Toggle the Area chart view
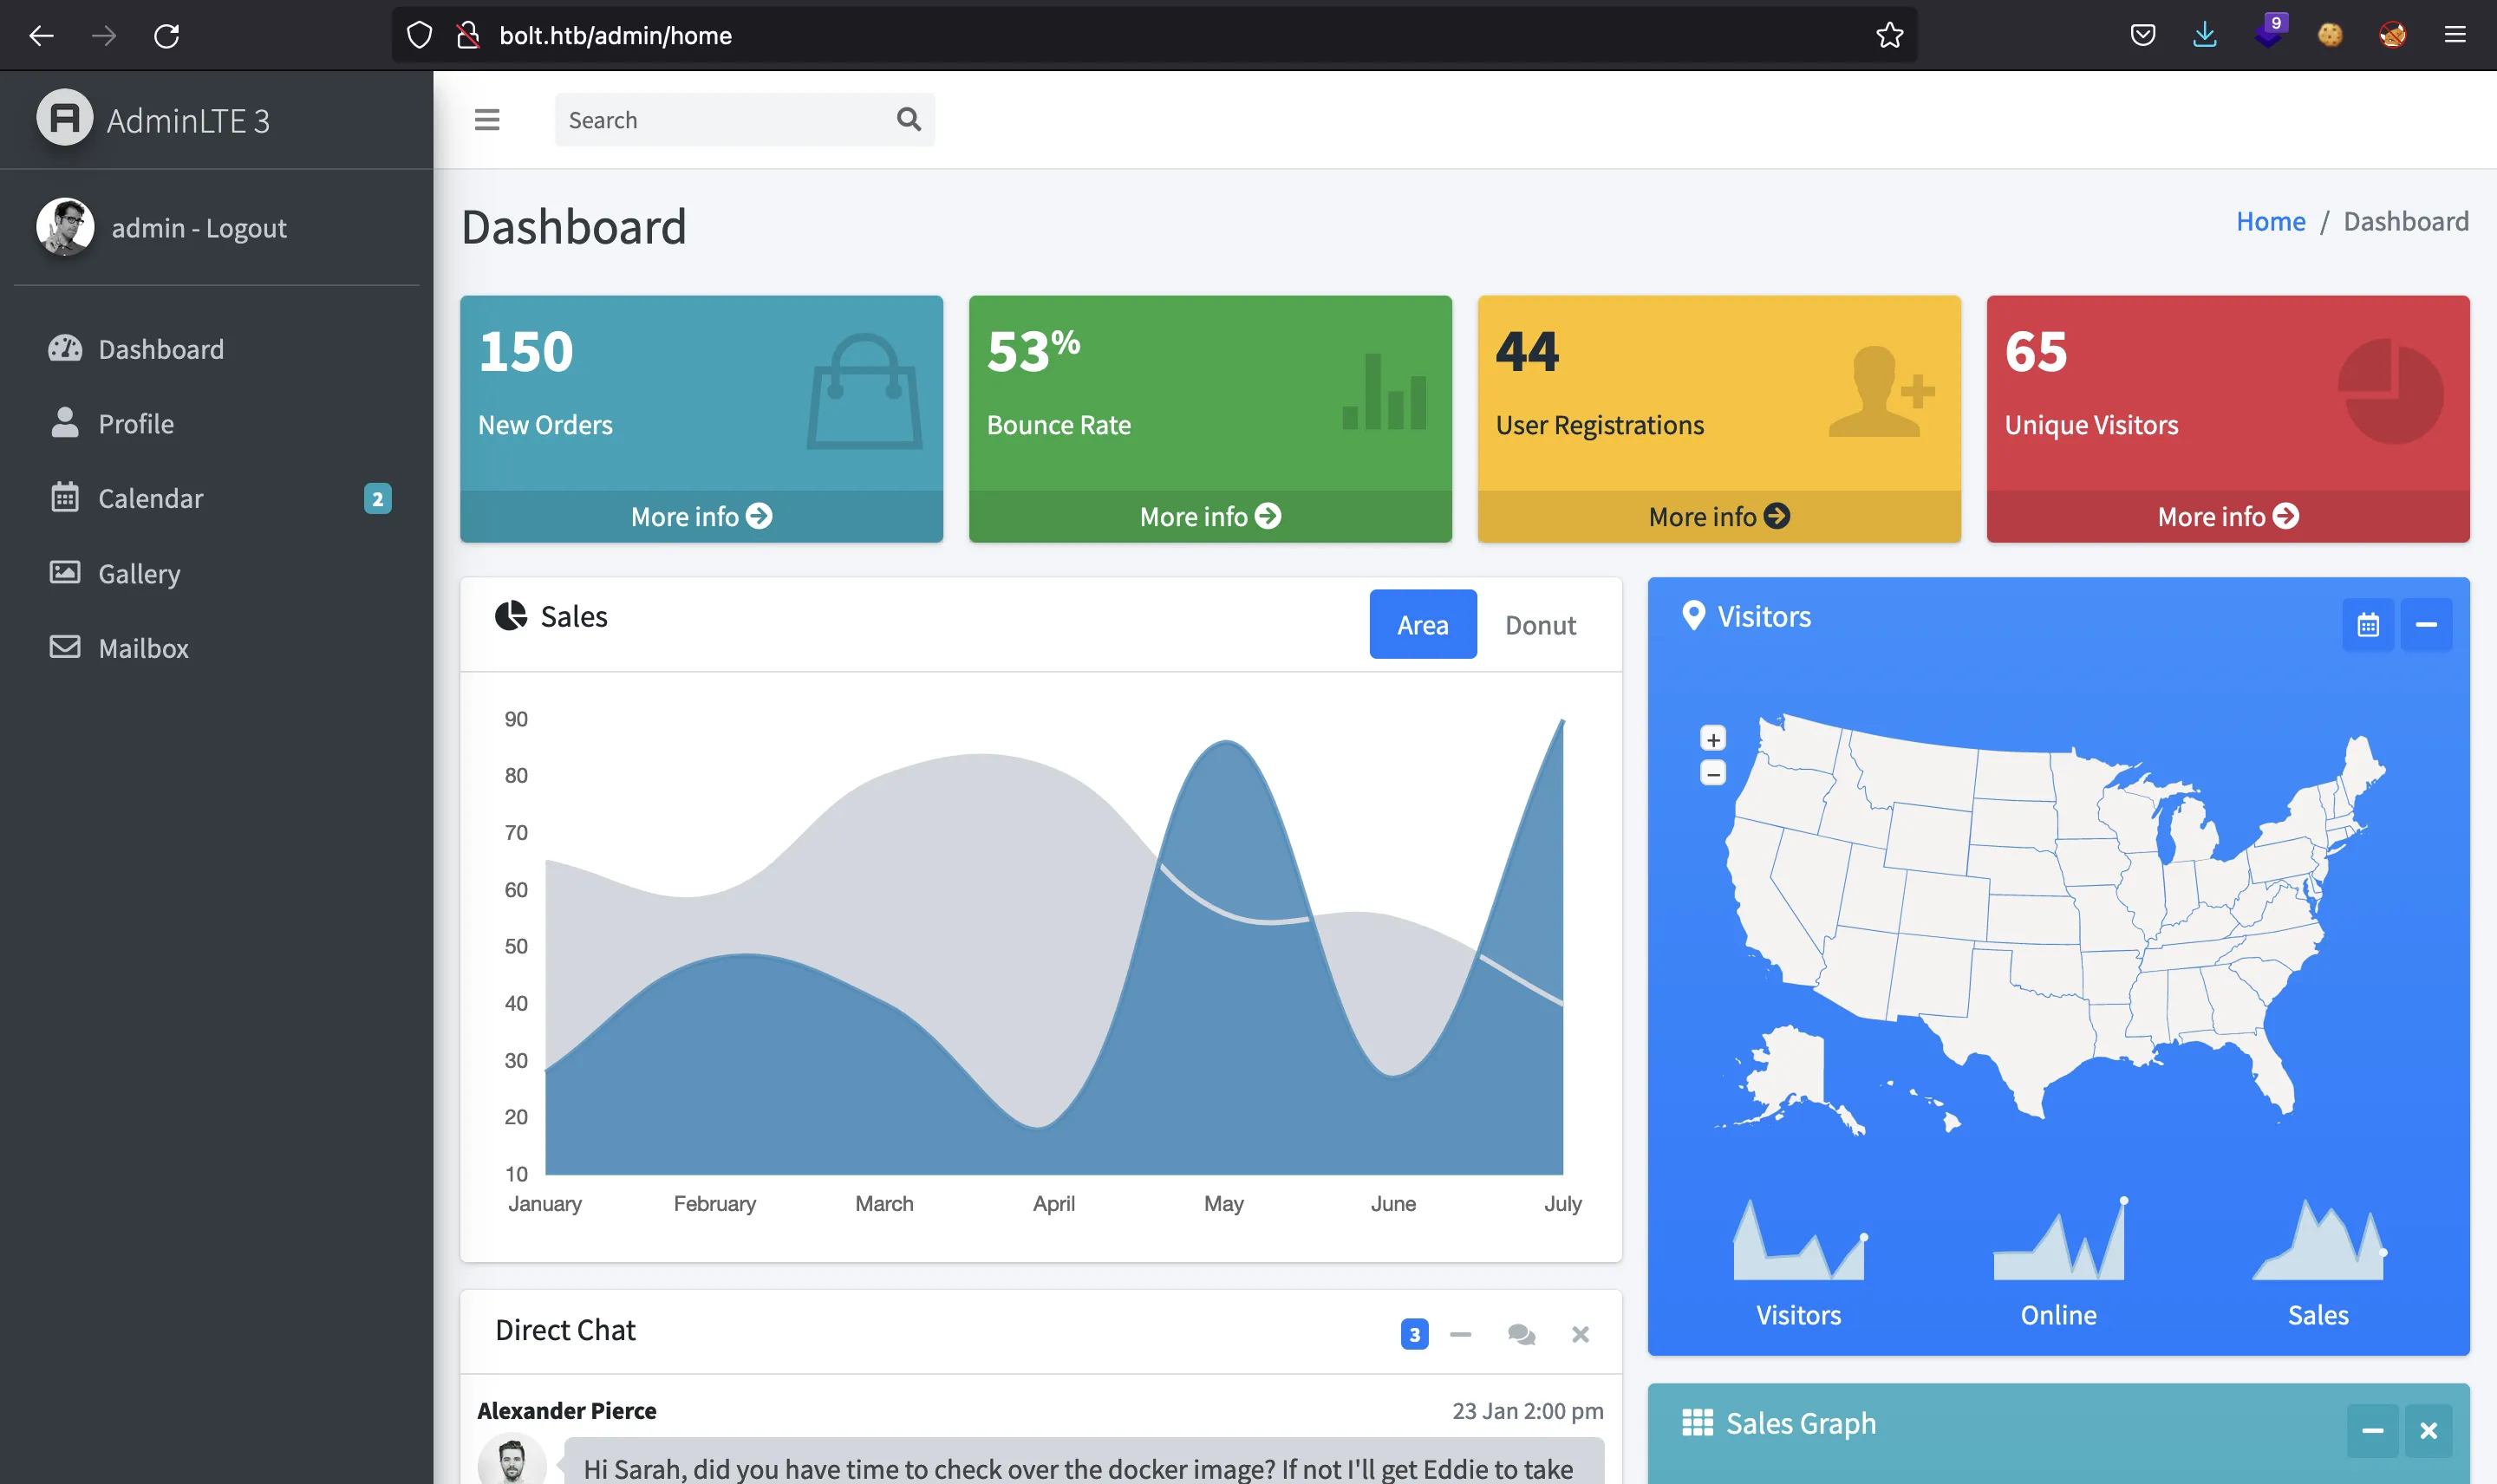This screenshot has height=1484, width=2497. [x=1423, y=622]
